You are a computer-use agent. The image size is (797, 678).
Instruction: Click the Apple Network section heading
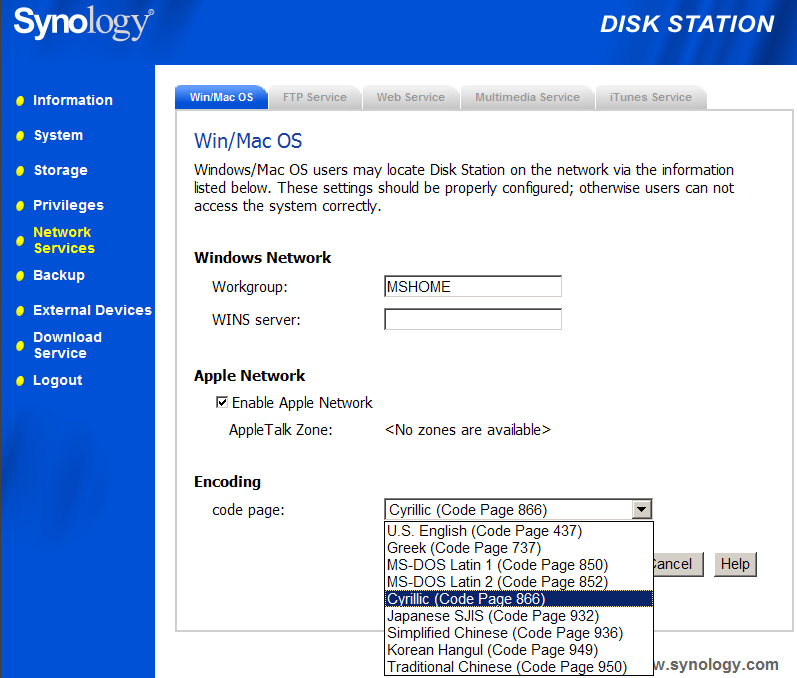(x=250, y=376)
